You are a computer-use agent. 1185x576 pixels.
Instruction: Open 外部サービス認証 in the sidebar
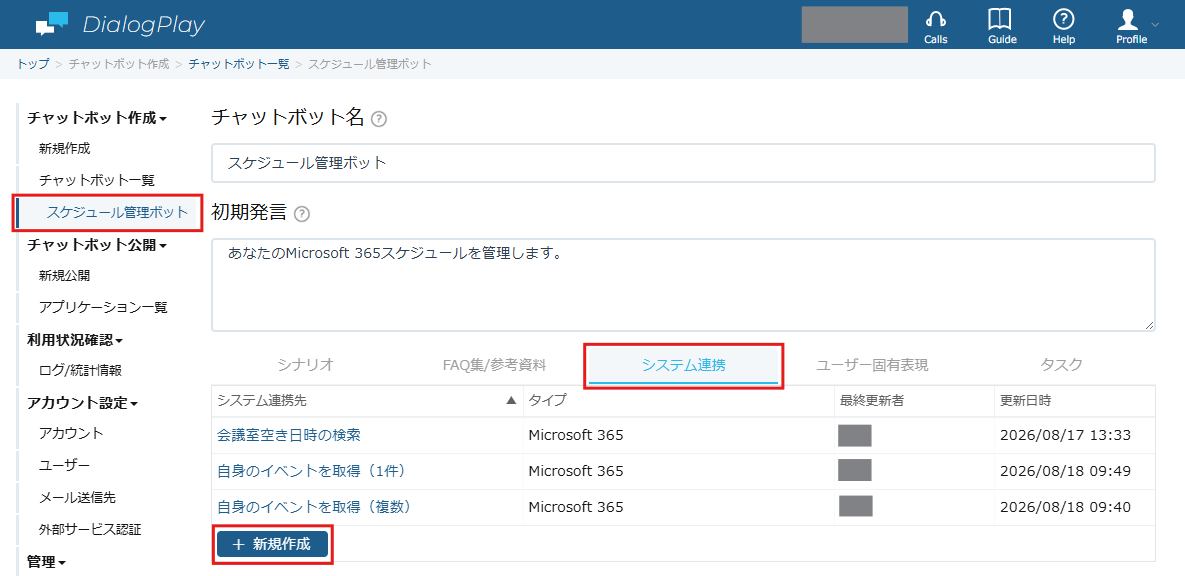(90, 529)
